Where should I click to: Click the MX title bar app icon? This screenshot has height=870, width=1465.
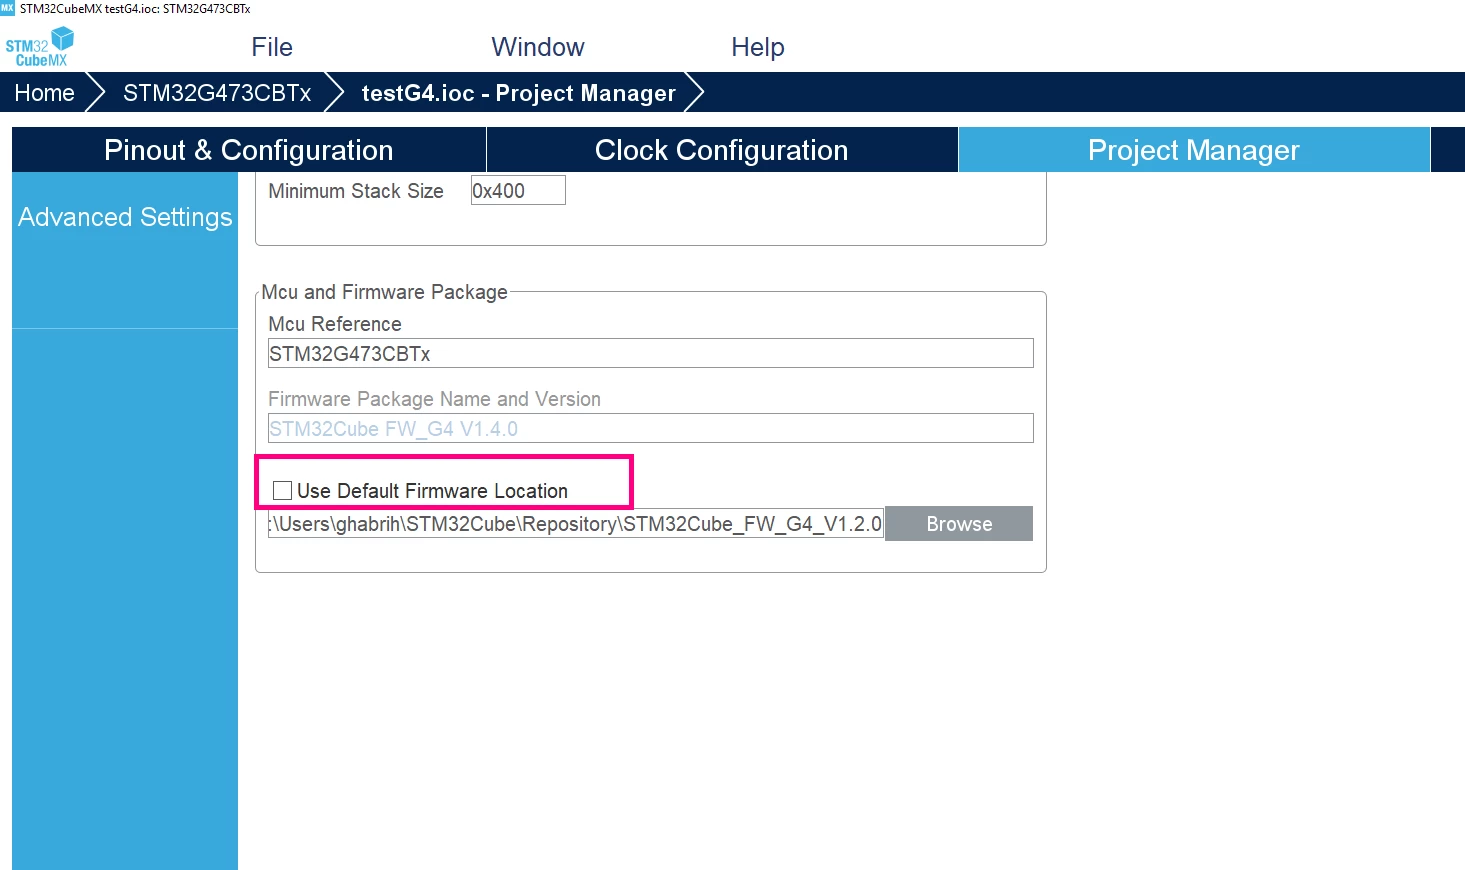click(7, 7)
